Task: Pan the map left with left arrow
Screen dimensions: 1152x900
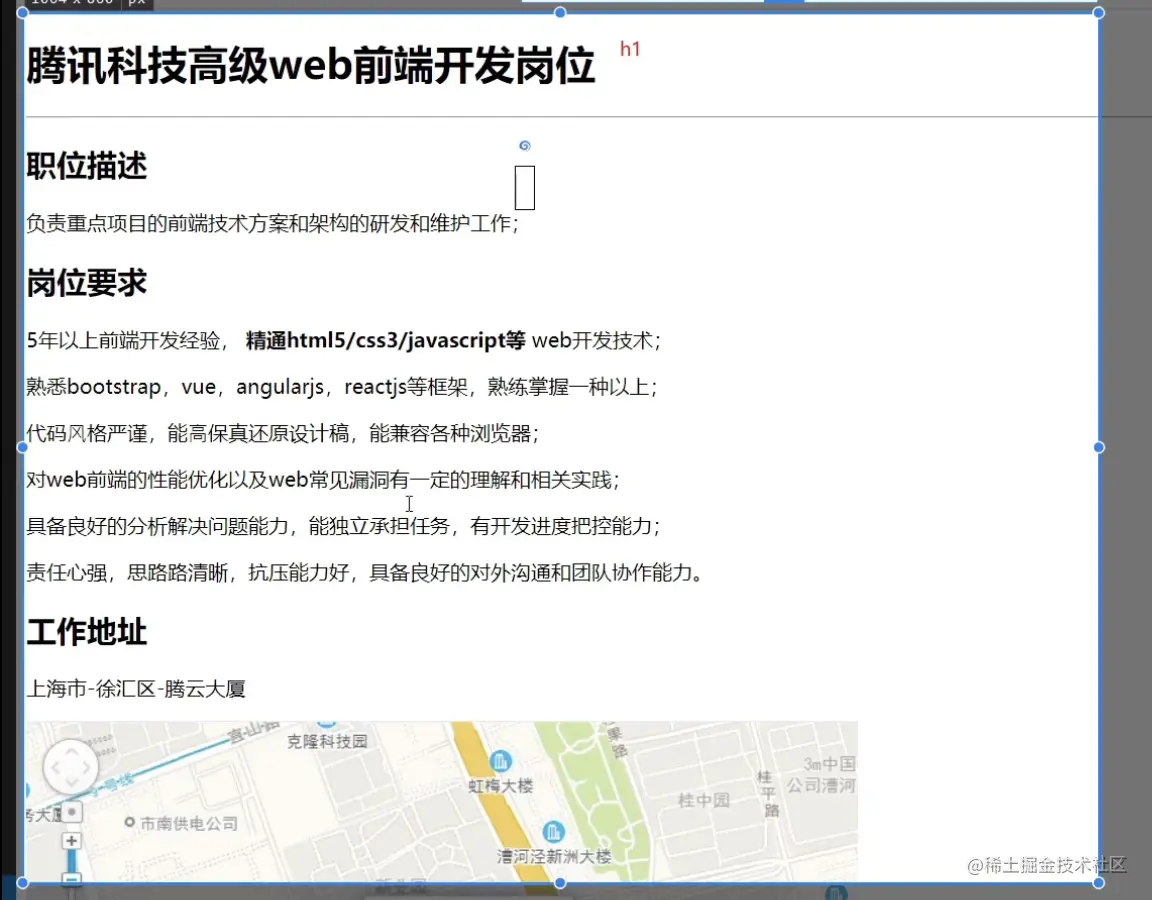Action: tap(54, 767)
